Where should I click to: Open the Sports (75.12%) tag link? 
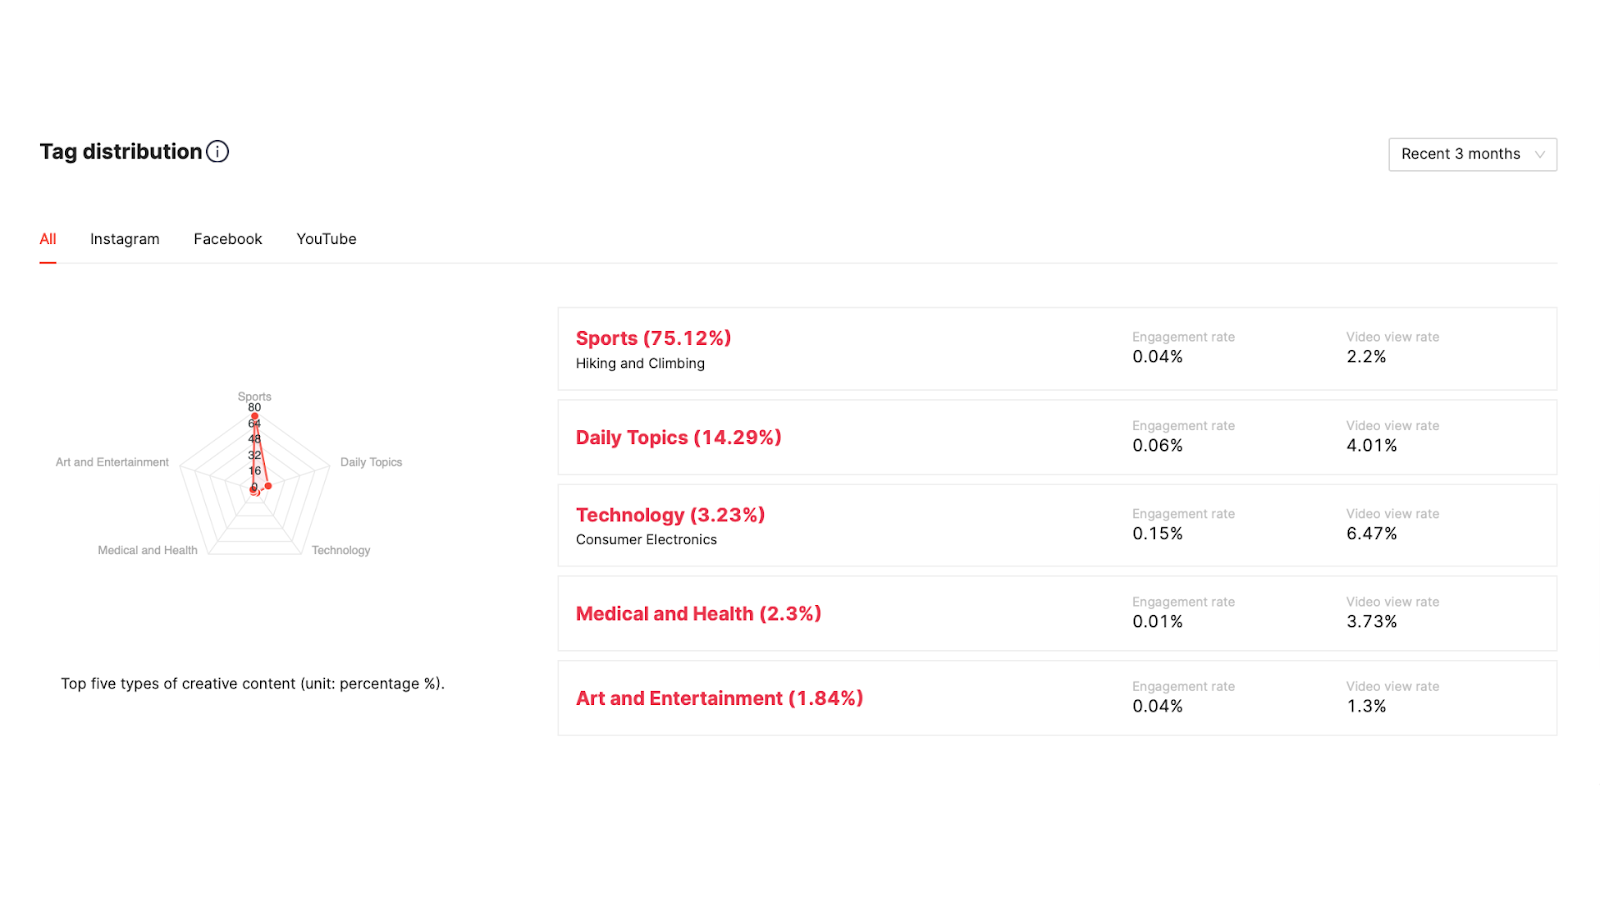point(653,338)
